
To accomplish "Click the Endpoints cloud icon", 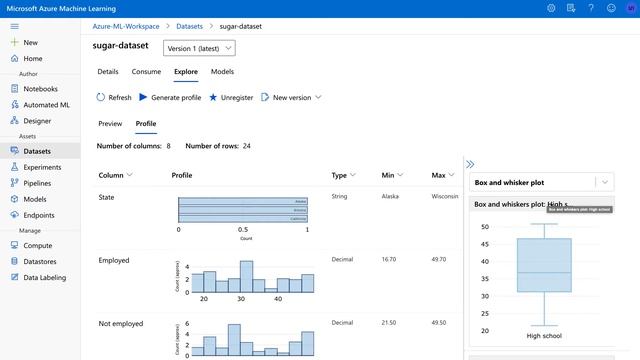I will tap(15, 215).
